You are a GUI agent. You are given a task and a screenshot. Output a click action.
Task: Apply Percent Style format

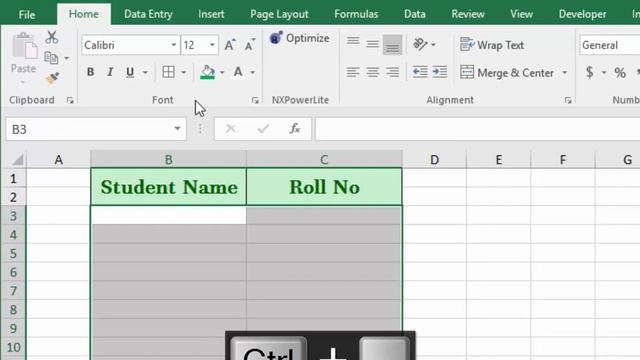point(620,73)
